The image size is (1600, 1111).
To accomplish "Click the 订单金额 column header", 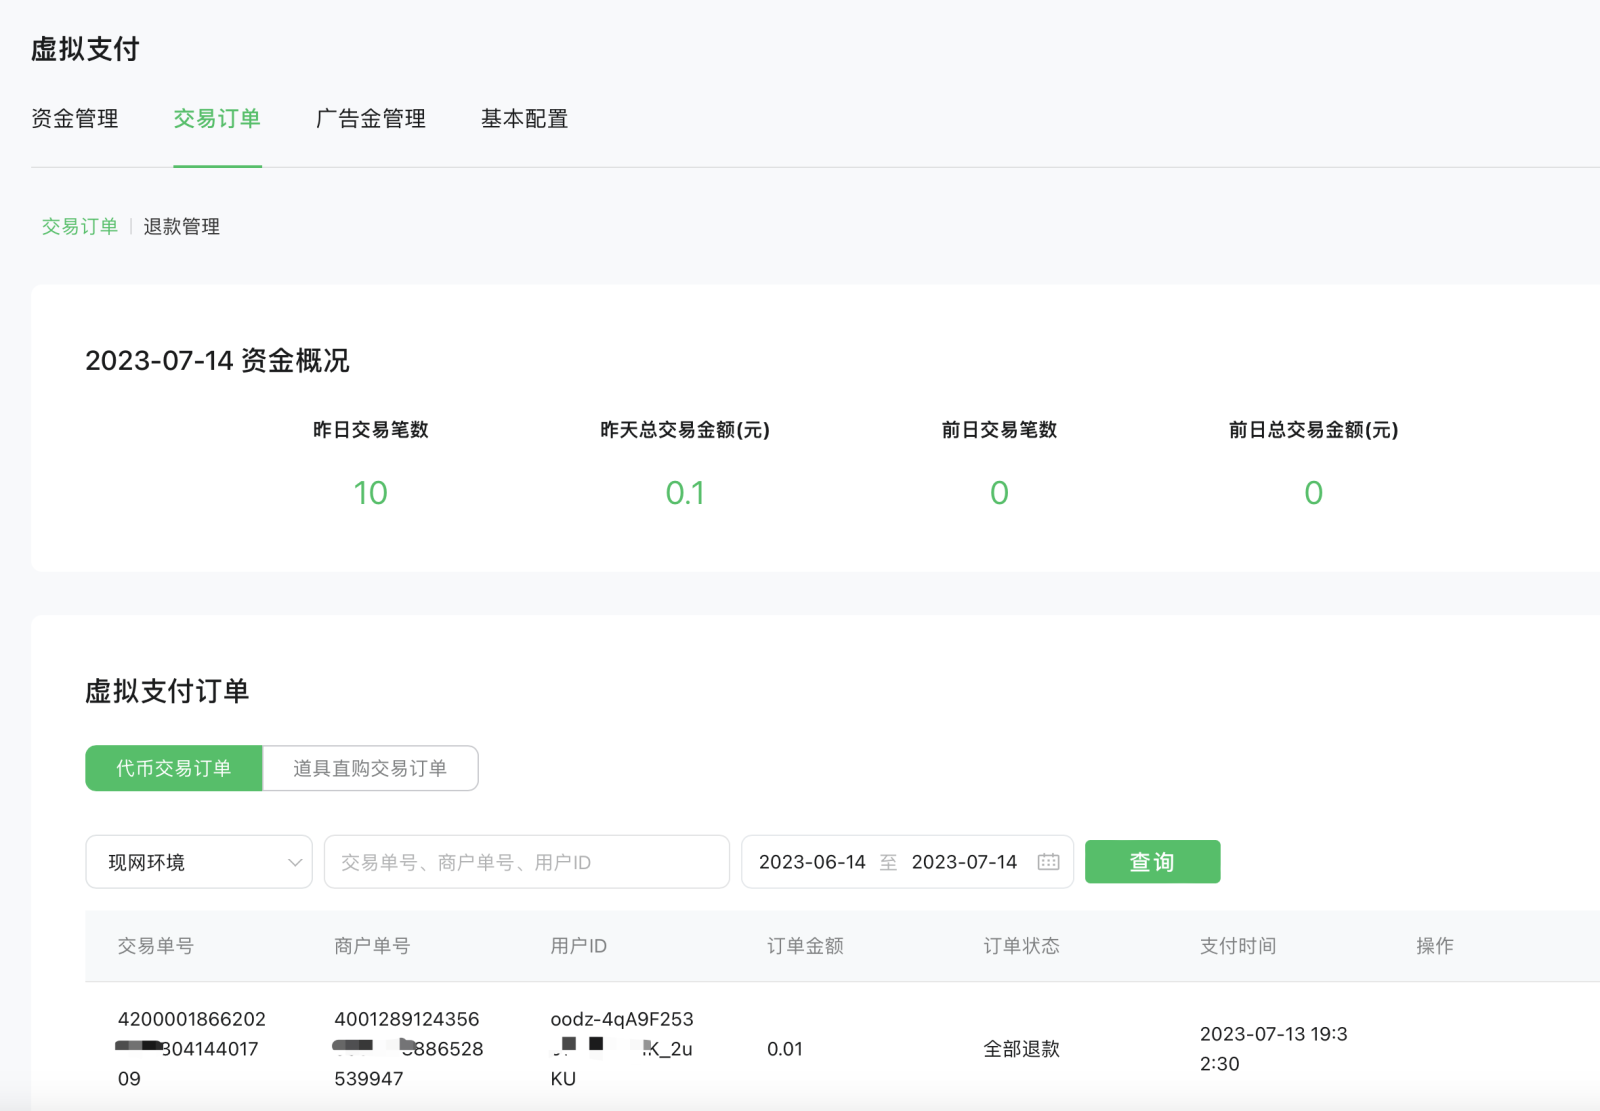I will click(x=805, y=946).
